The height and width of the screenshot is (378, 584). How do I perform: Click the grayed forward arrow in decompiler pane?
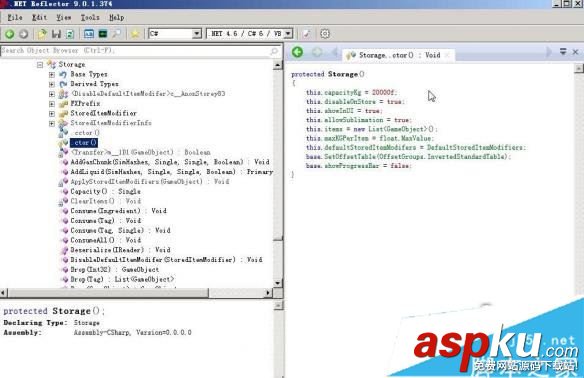point(317,52)
